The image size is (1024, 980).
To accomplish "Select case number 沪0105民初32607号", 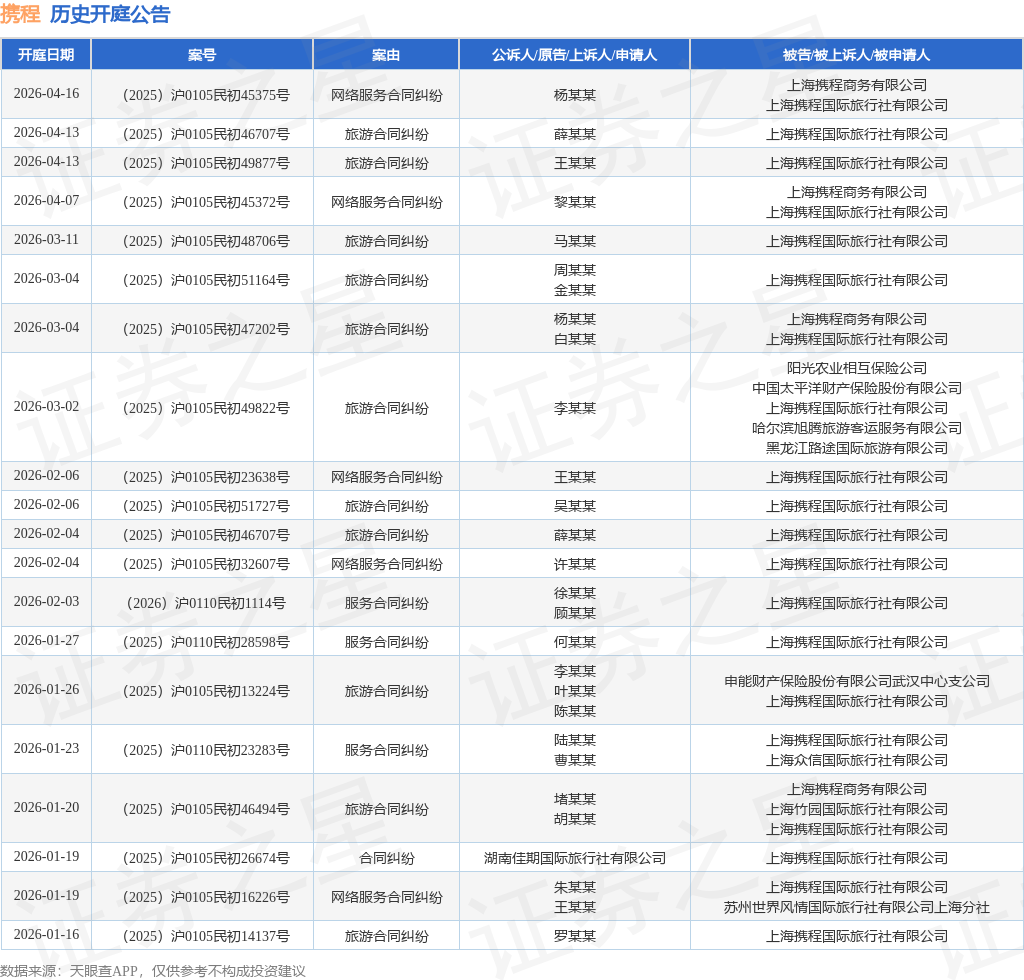I will tap(206, 564).
